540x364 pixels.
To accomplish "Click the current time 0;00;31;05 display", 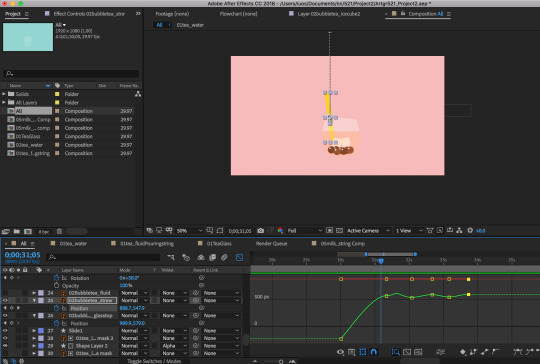I will click(x=22, y=255).
